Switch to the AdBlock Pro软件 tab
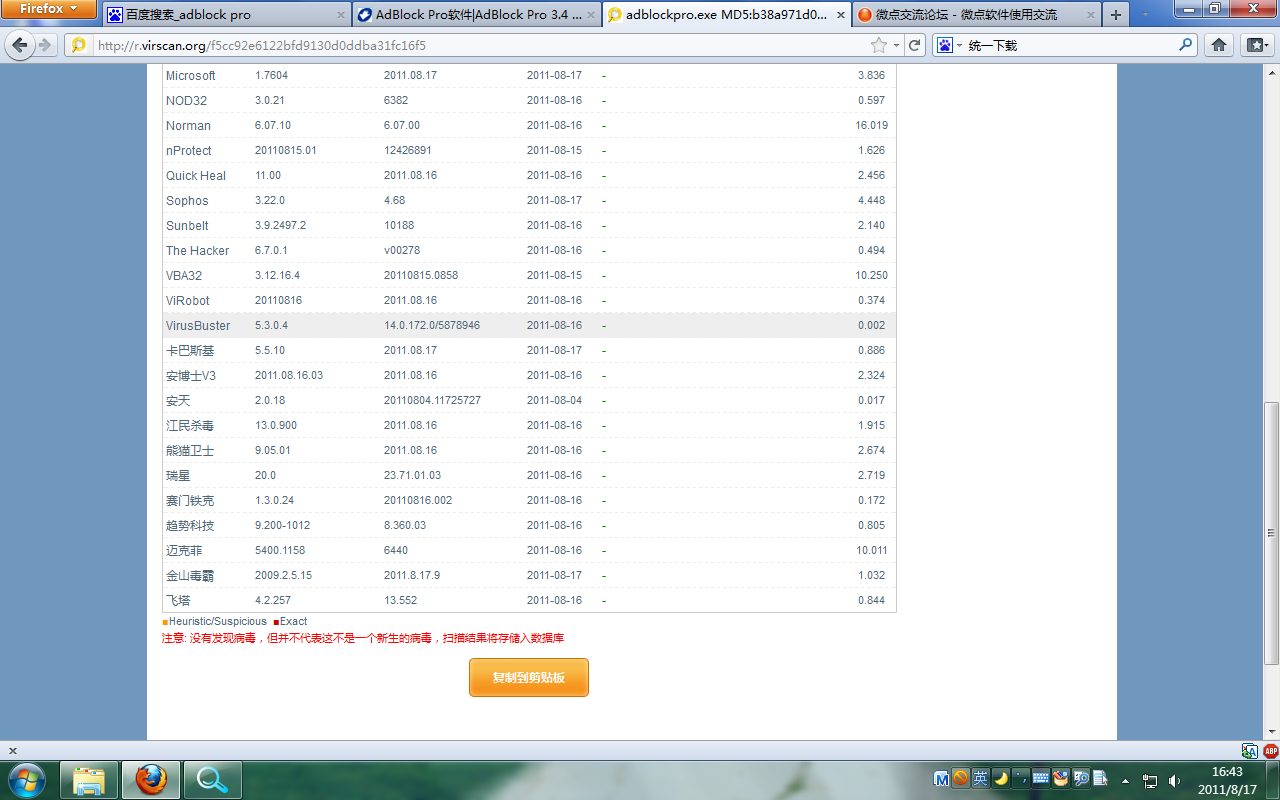The image size is (1280, 800). [475, 15]
